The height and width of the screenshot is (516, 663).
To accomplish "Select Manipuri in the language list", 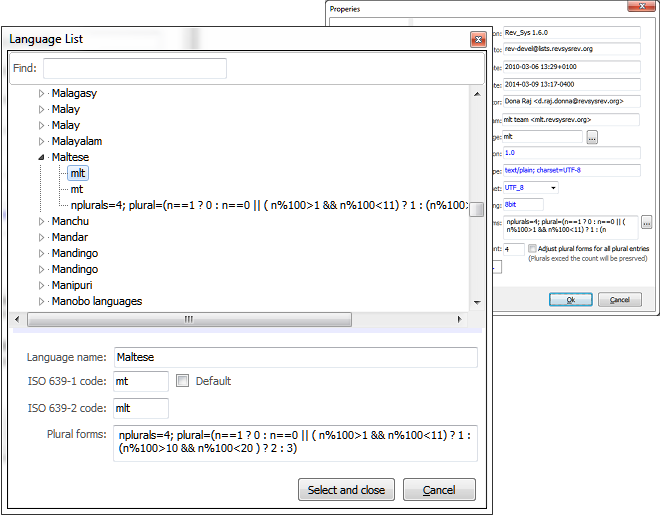I will 72,286.
